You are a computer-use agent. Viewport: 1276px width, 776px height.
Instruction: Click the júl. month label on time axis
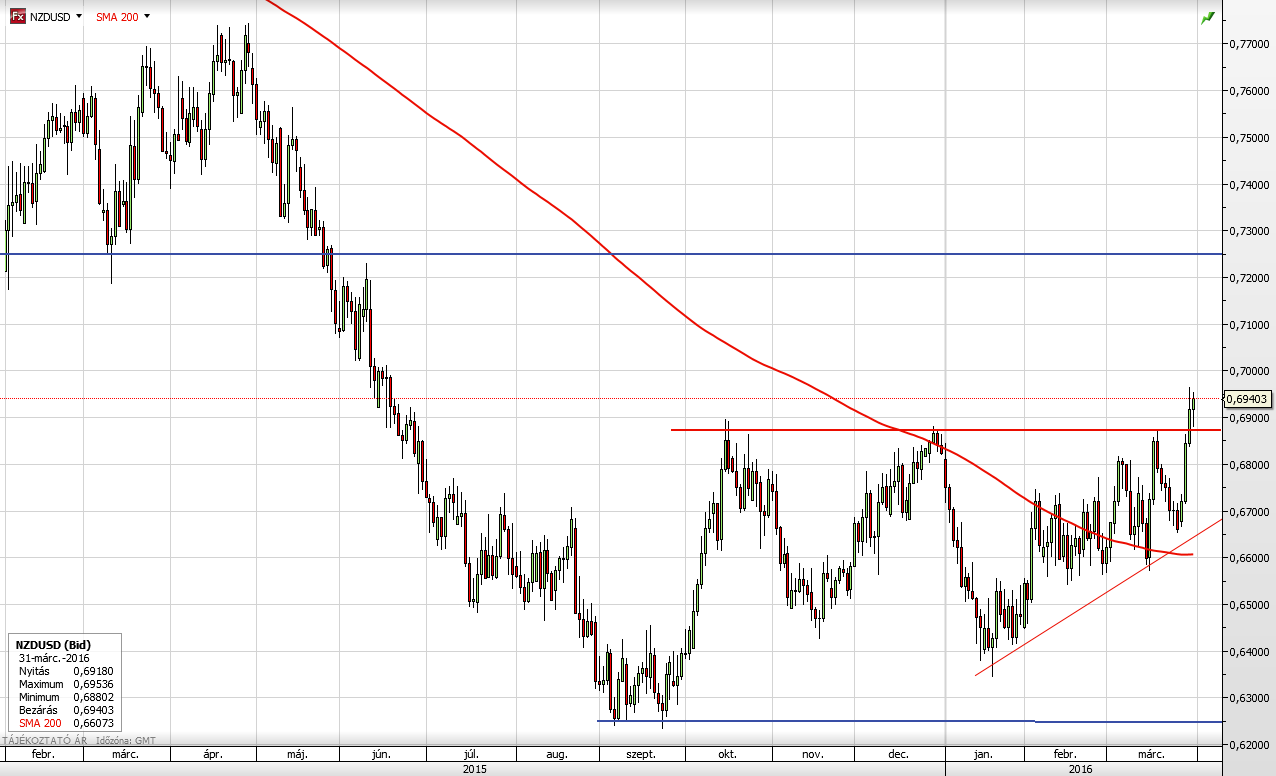pos(472,755)
